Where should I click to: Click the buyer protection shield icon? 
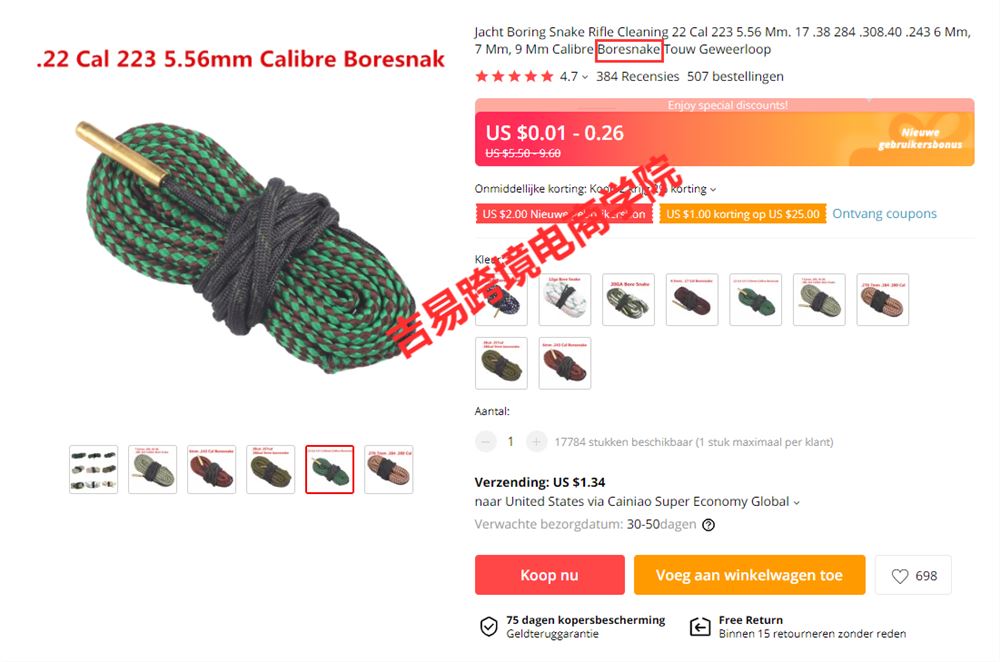tap(489, 626)
